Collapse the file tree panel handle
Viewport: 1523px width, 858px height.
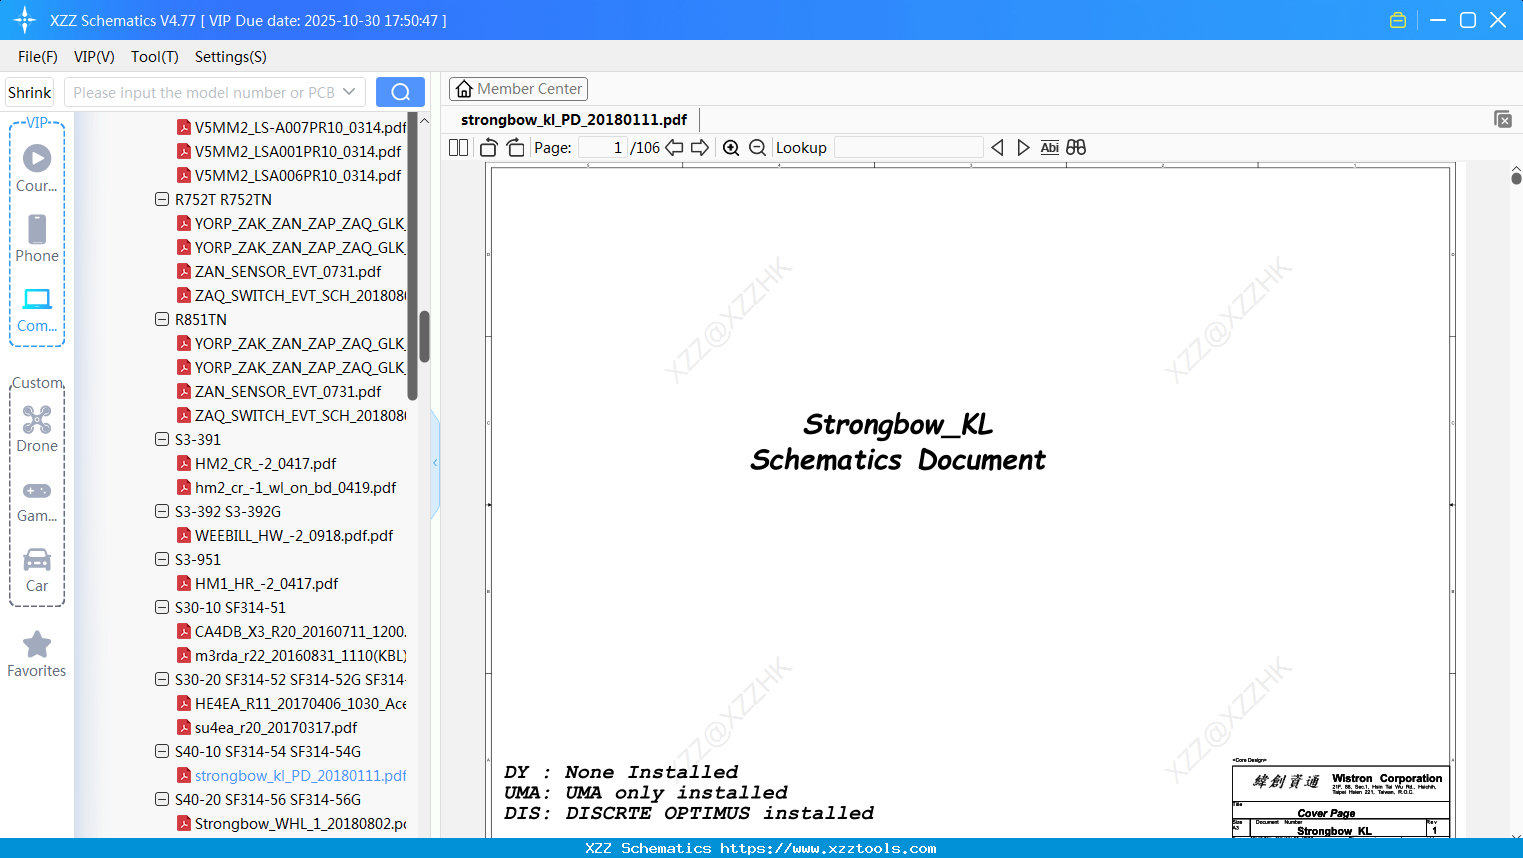tap(435, 462)
